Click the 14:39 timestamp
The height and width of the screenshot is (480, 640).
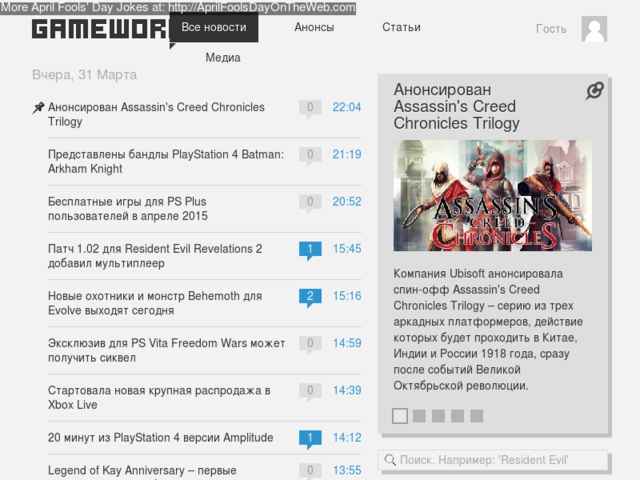tap(347, 390)
